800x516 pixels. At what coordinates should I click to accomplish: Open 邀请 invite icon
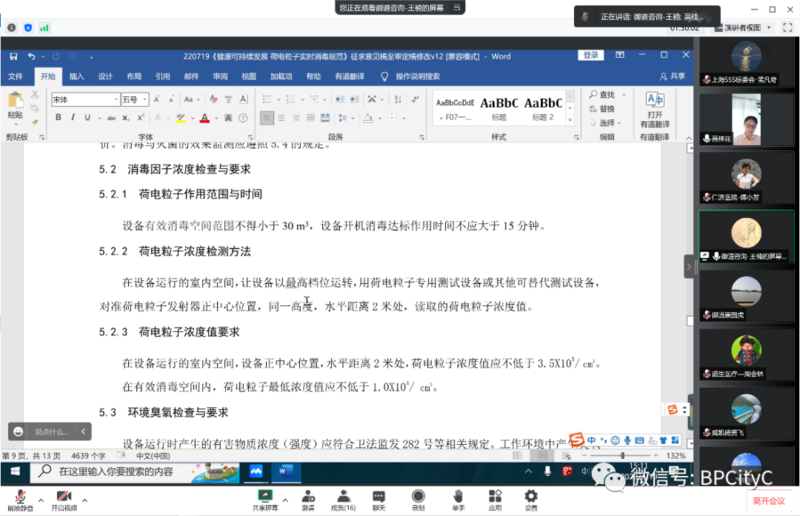tap(308, 500)
